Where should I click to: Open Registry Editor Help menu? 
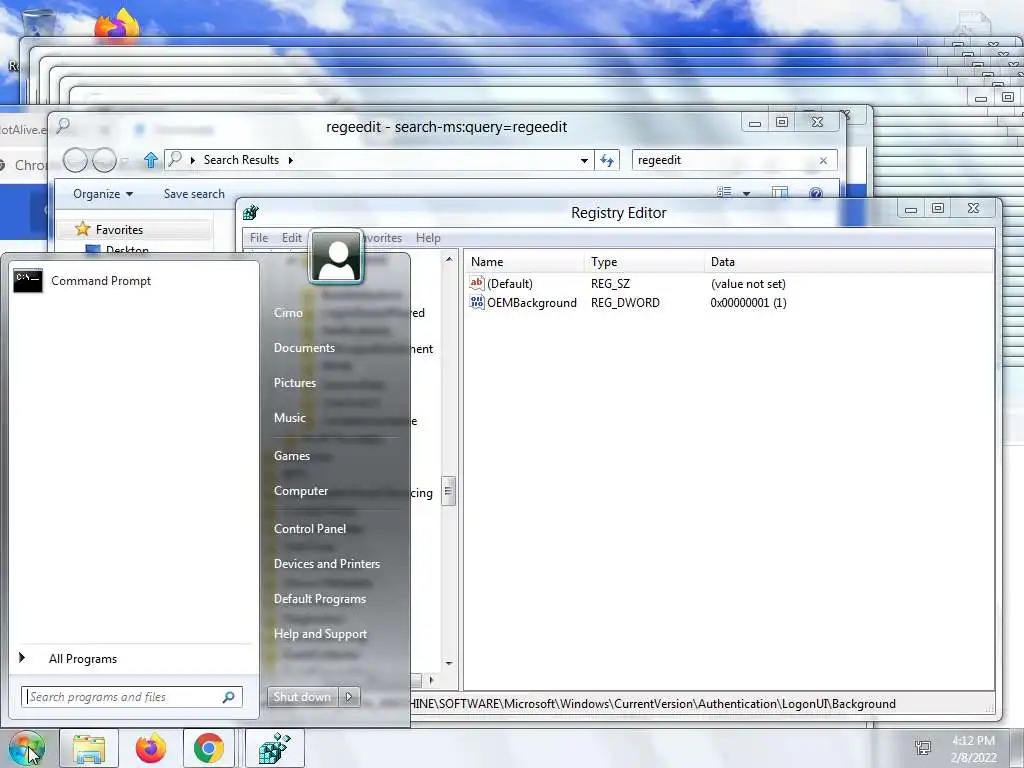[x=428, y=238]
